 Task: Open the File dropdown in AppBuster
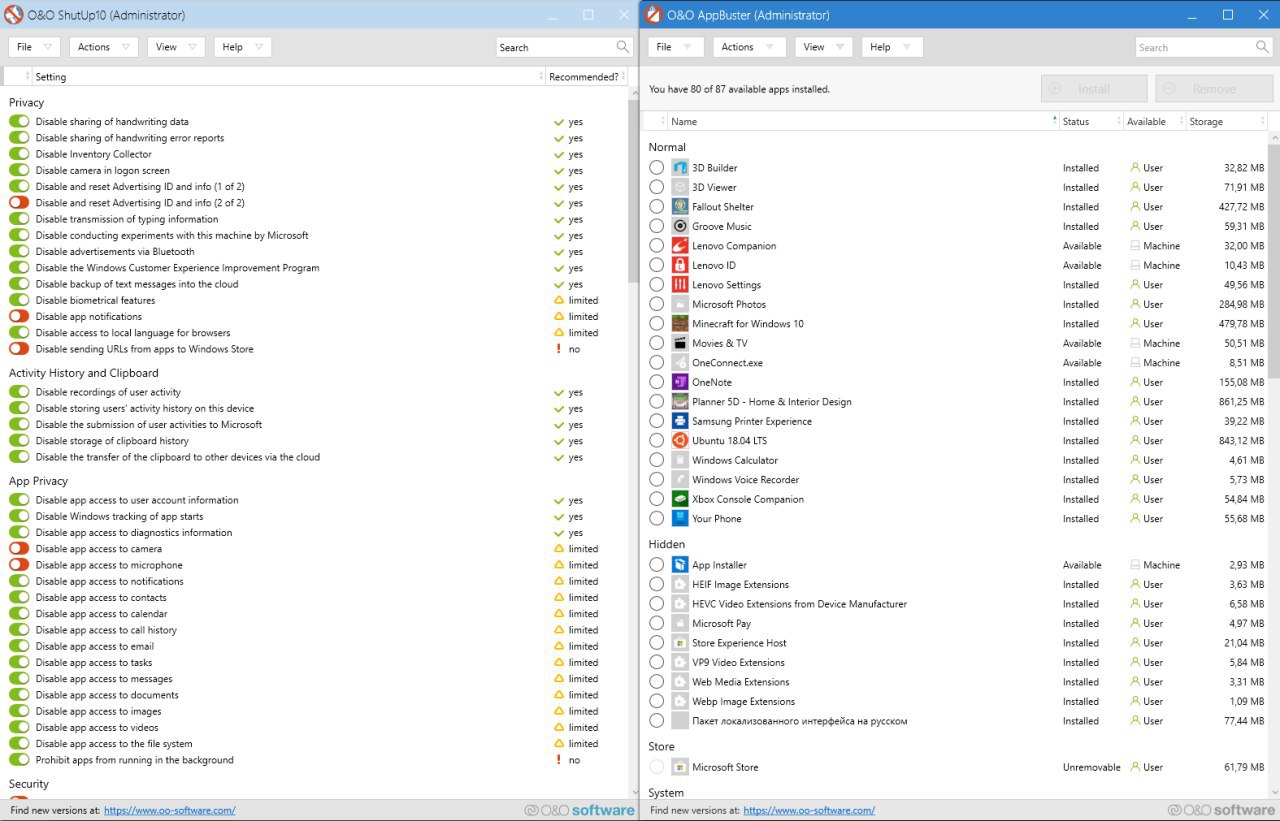[675, 47]
